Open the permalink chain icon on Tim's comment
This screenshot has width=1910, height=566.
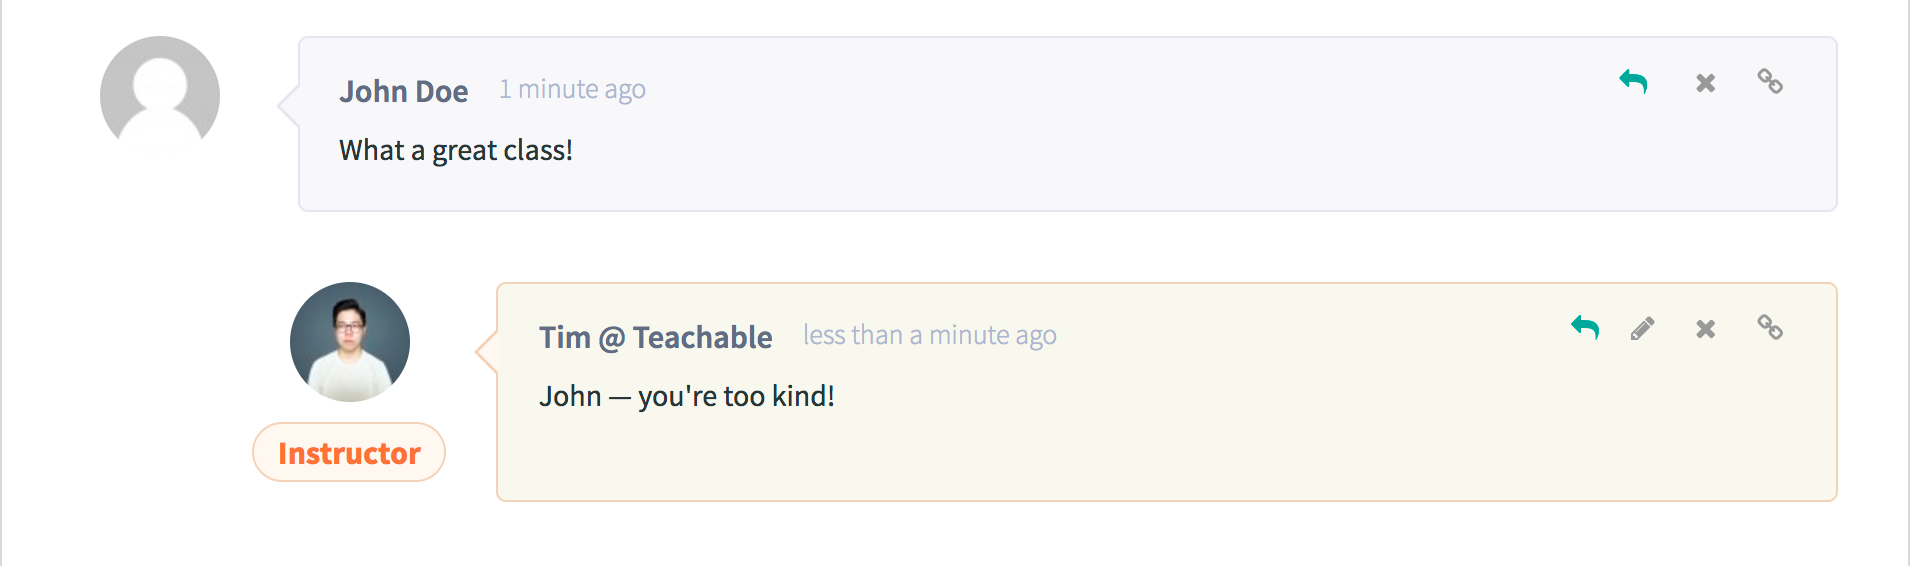[x=1770, y=327]
